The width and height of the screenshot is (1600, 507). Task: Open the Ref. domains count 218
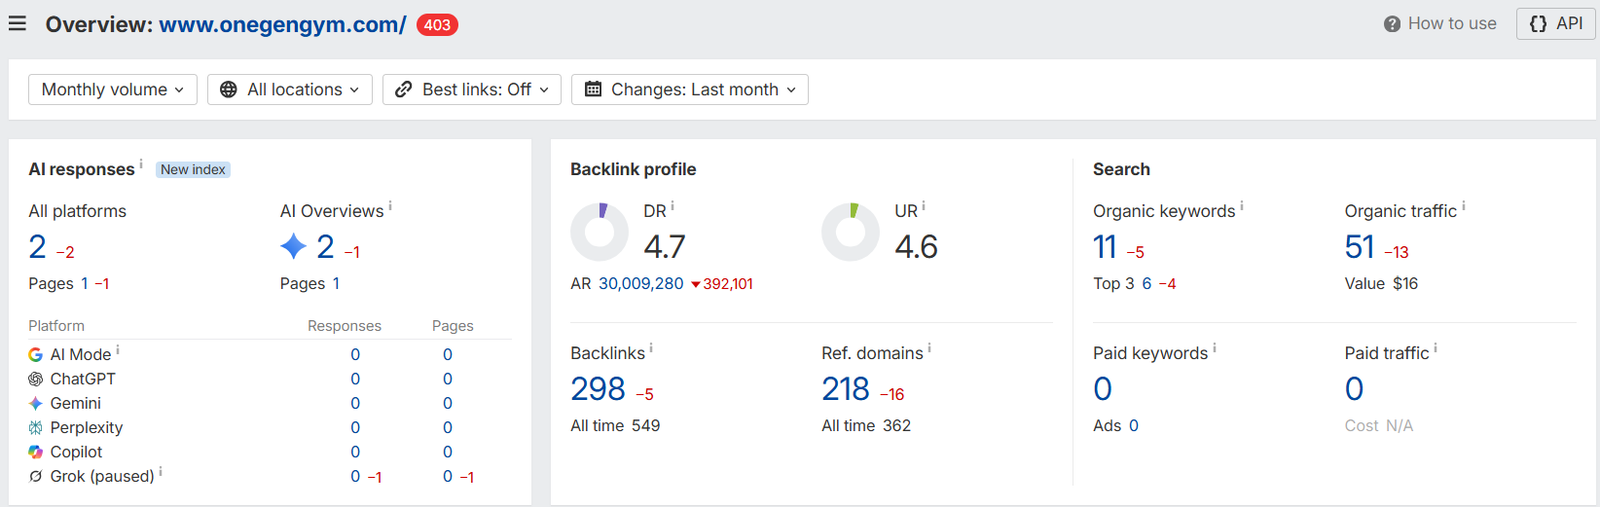[846, 389]
